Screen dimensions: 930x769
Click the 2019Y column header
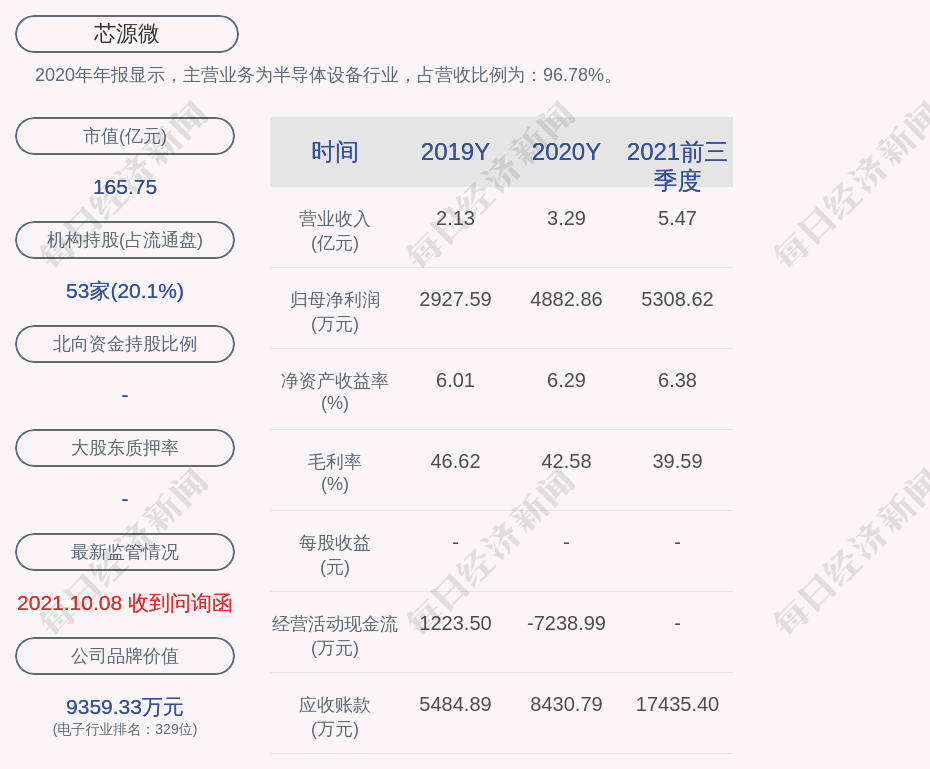(x=455, y=152)
